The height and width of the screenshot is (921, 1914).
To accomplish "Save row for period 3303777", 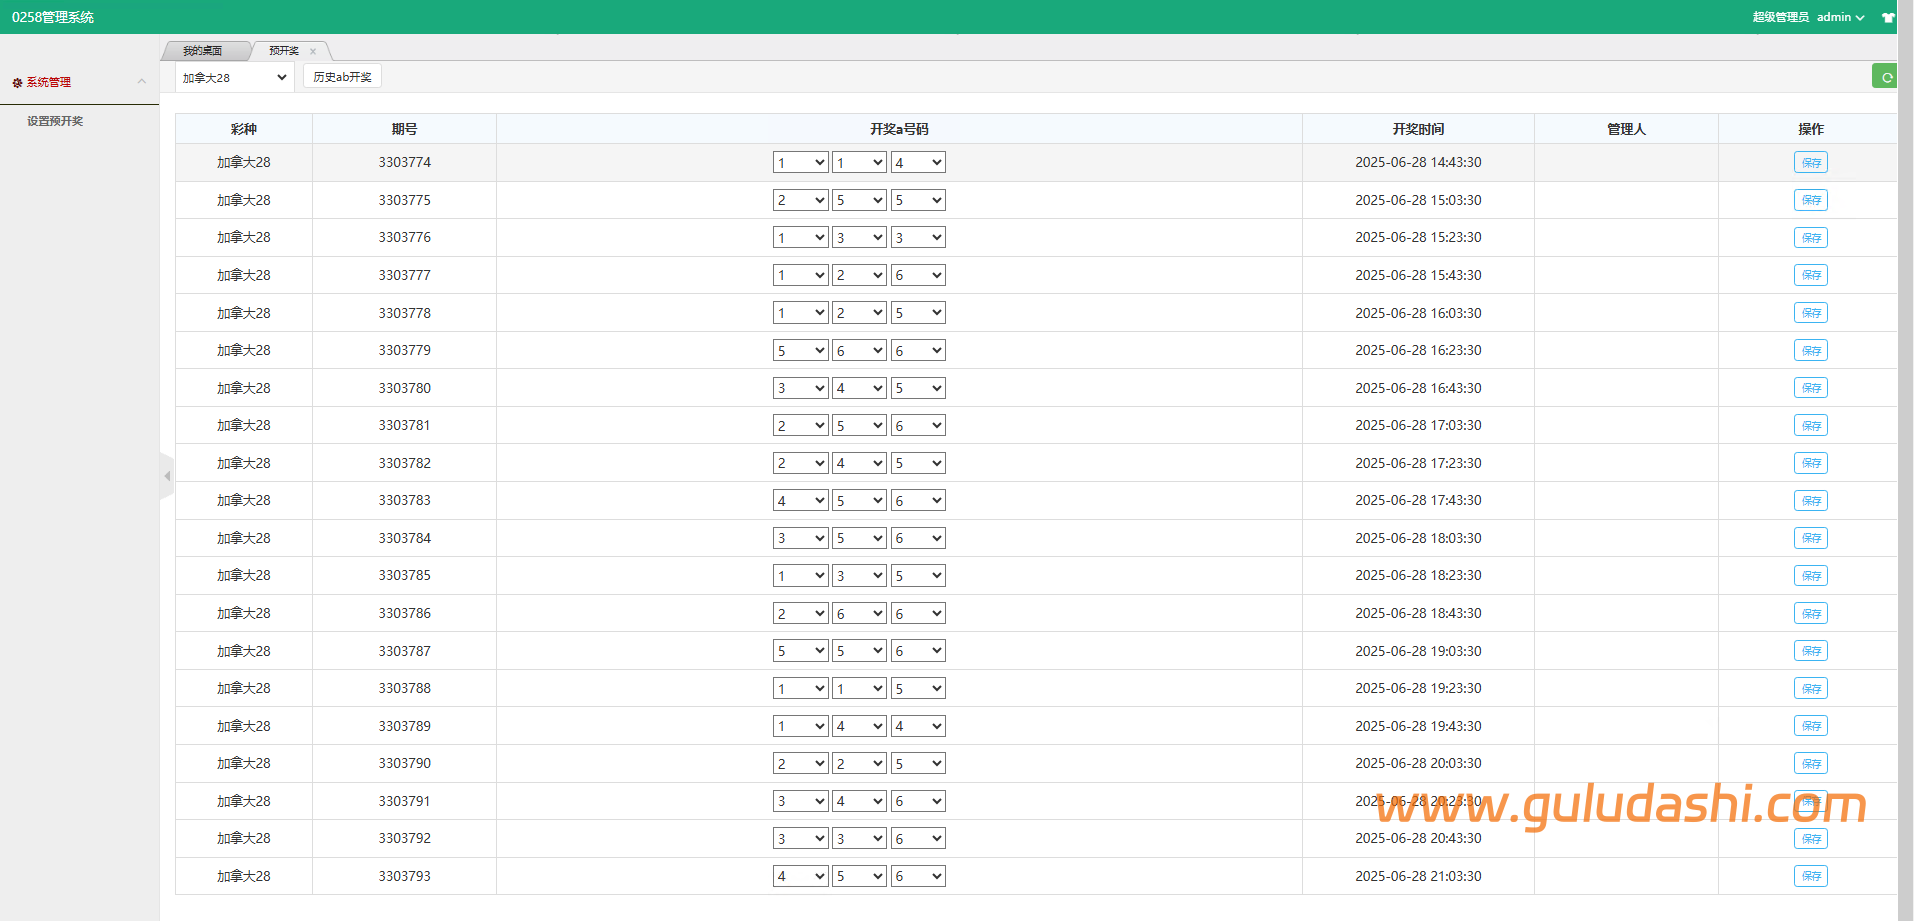I will (x=1810, y=275).
